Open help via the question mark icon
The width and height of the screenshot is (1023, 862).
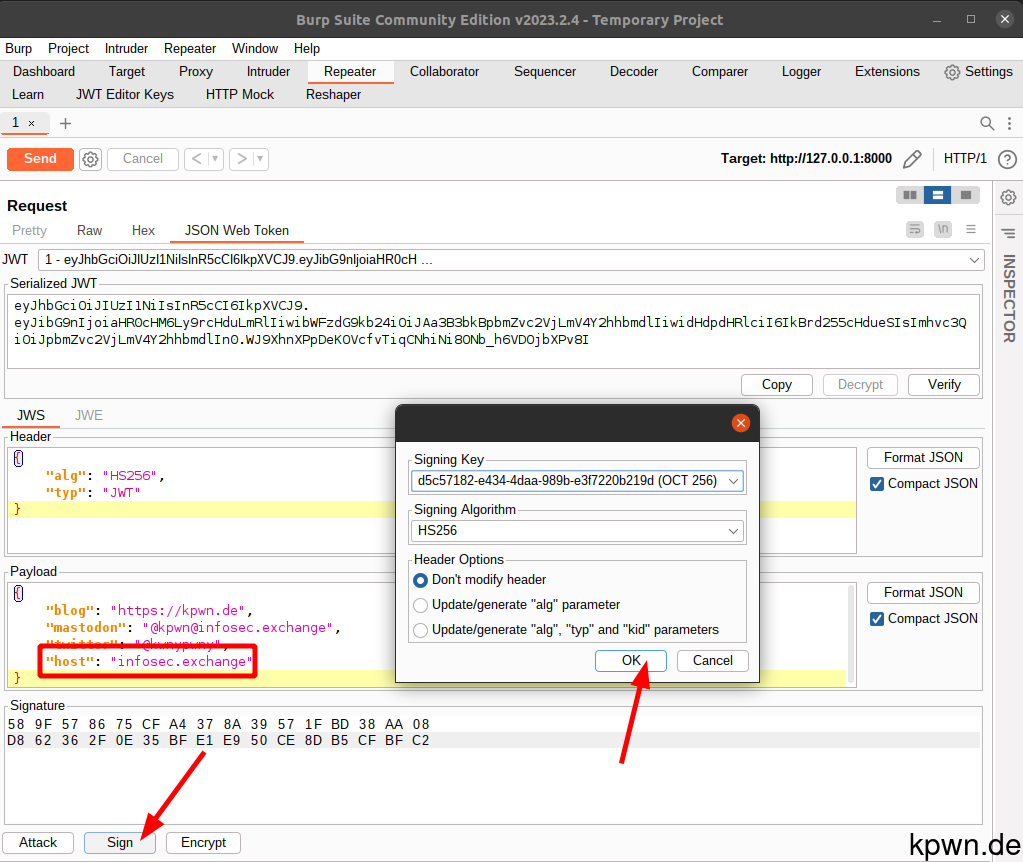[1007, 158]
